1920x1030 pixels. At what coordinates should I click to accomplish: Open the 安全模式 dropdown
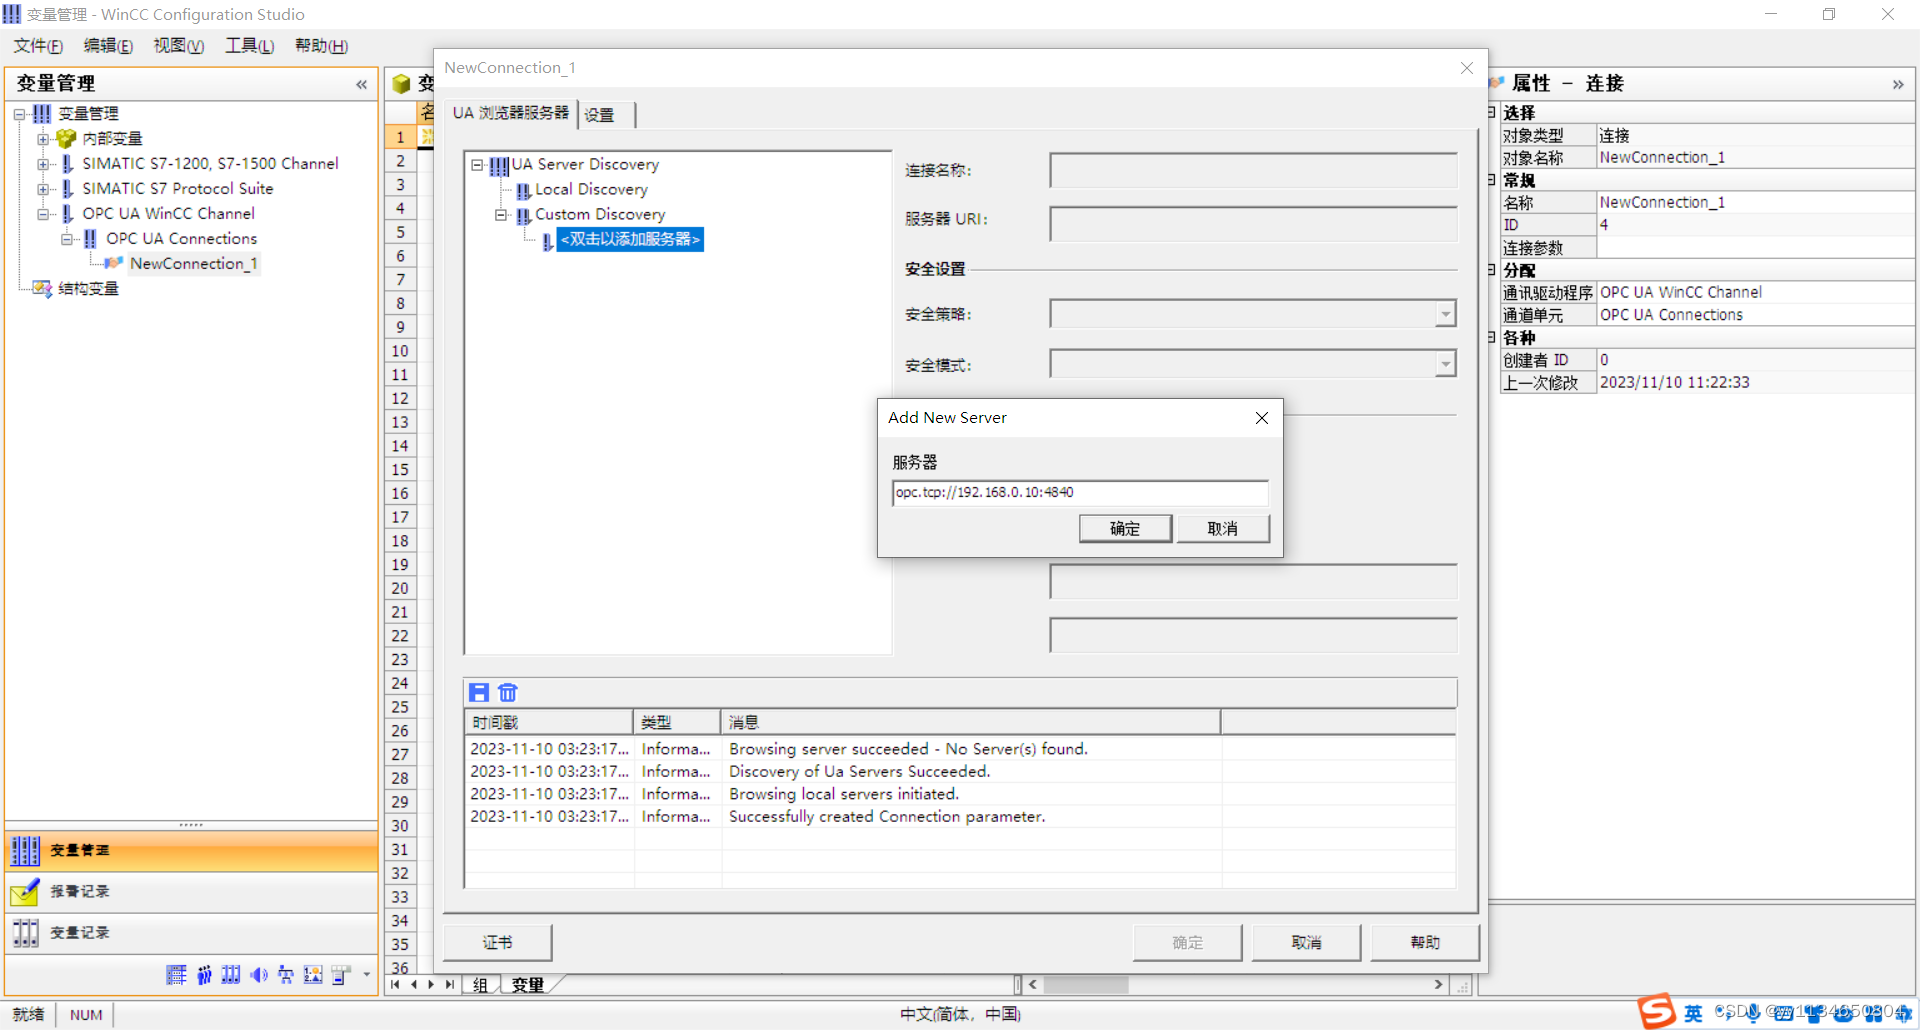1445,364
